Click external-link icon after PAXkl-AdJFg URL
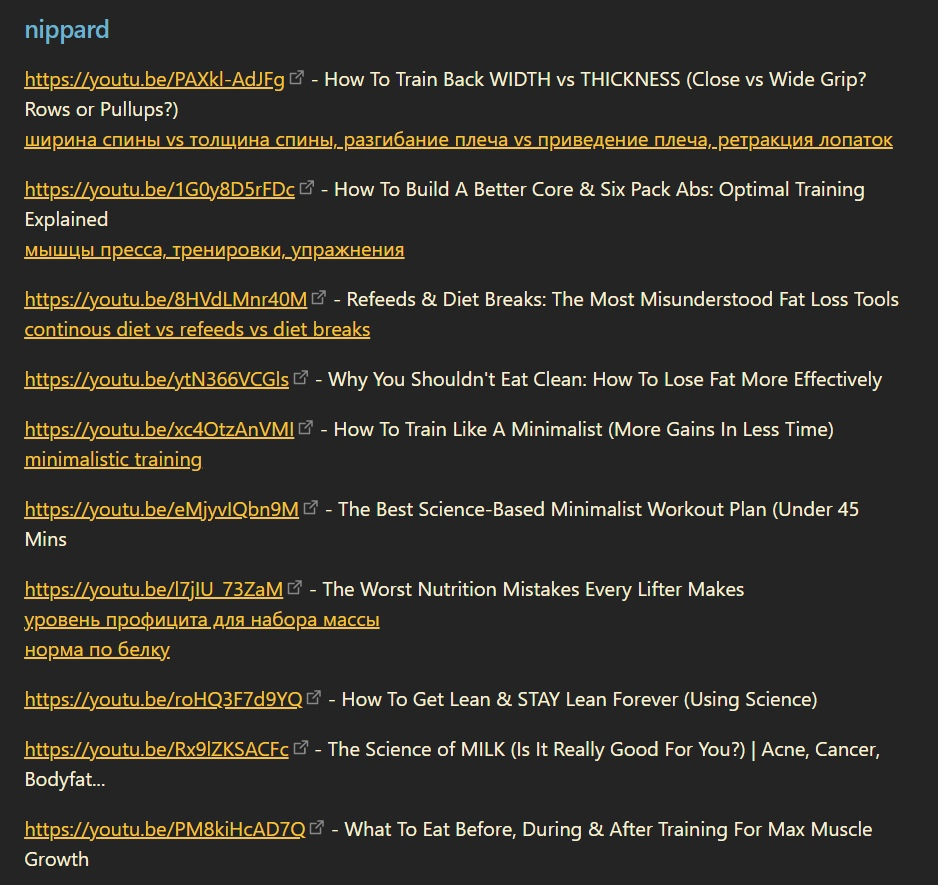 (297, 77)
